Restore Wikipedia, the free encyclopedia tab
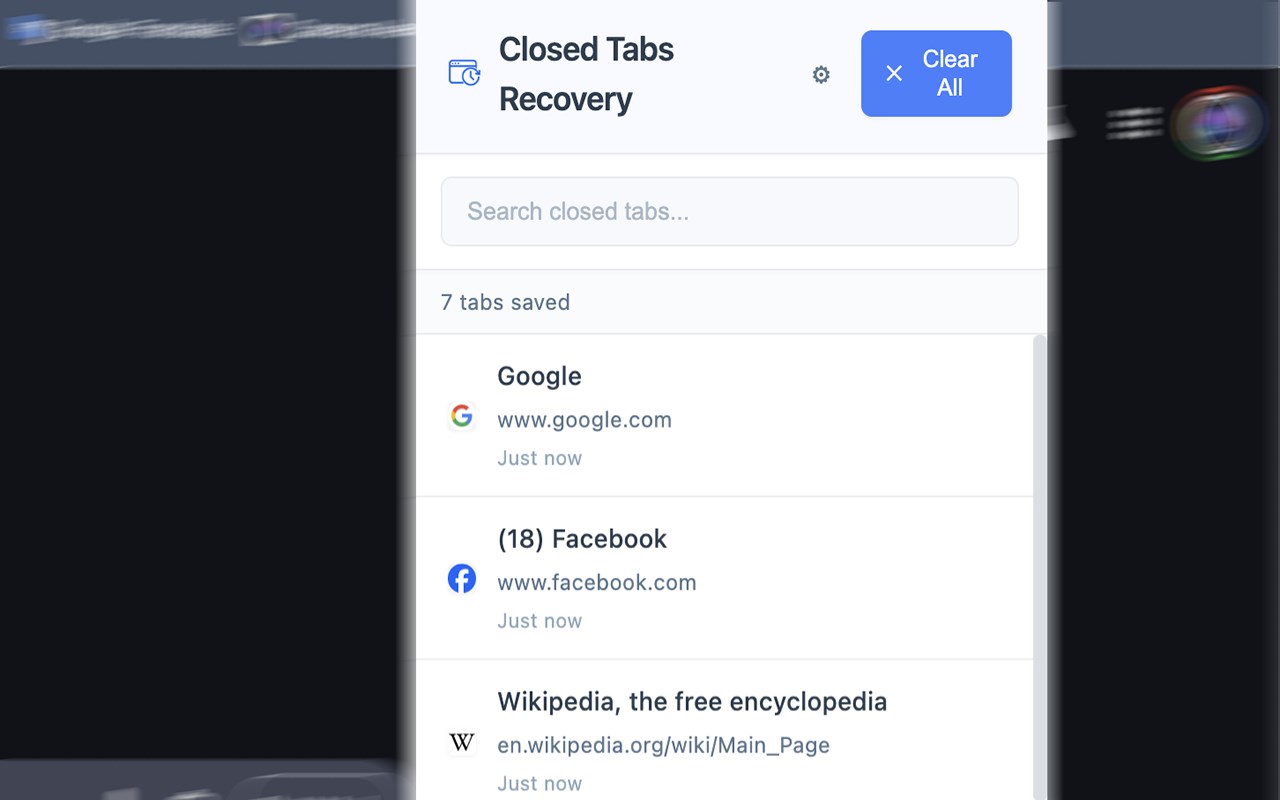 [x=692, y=702]
